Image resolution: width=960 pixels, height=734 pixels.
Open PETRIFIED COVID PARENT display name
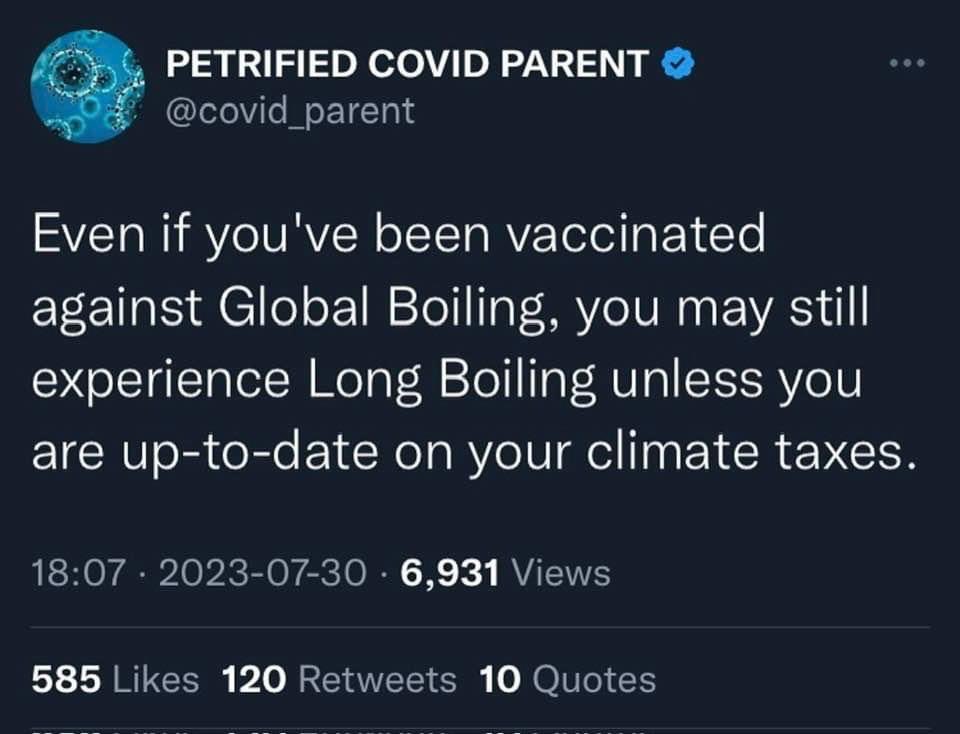point(406,64)
